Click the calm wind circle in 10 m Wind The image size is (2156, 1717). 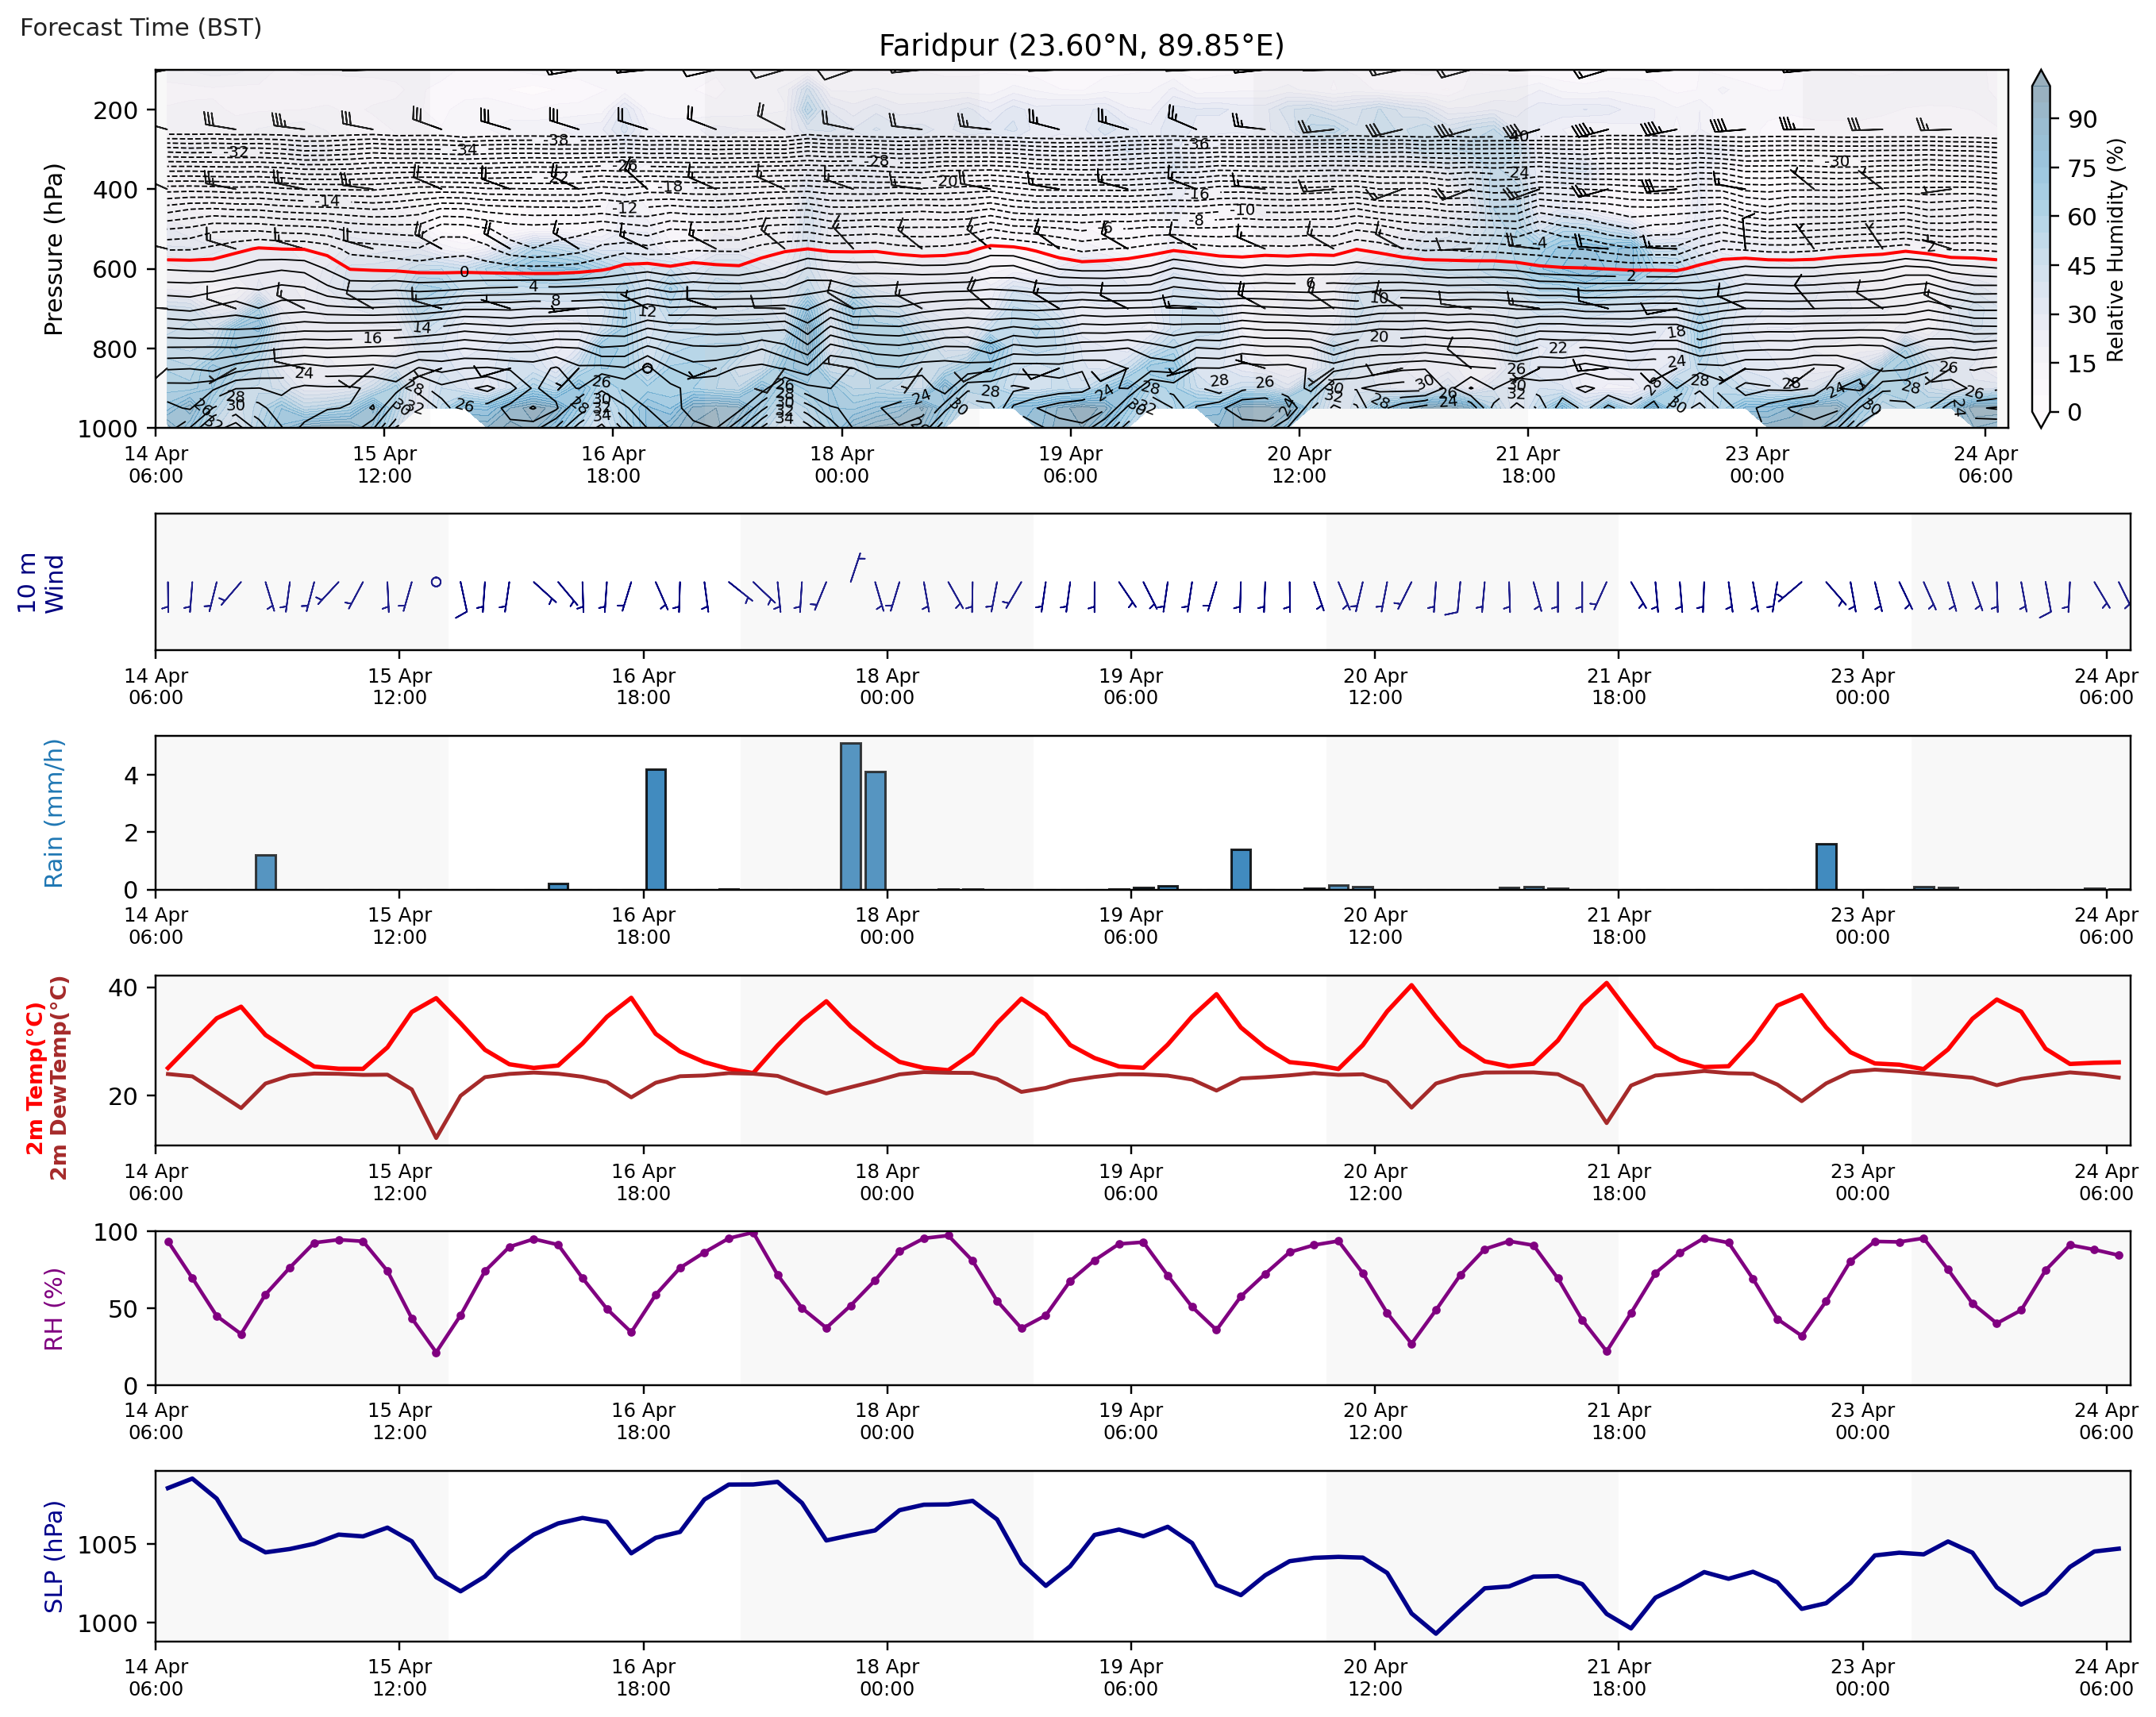coord(436,582)
